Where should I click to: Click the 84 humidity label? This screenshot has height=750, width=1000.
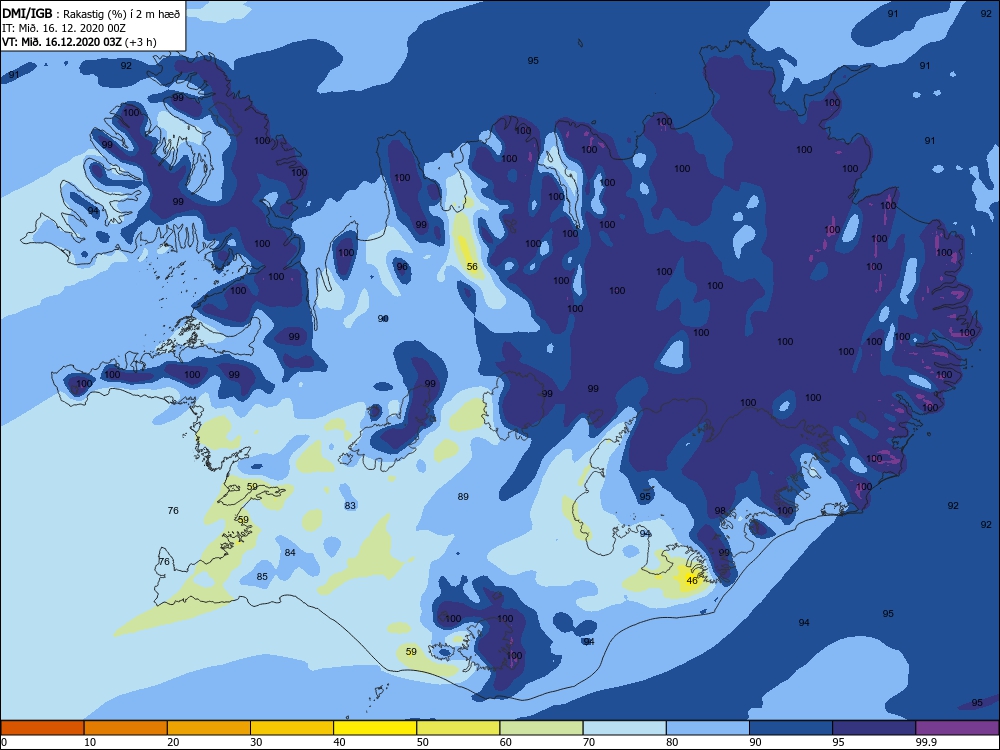click(x=290, y=552)
